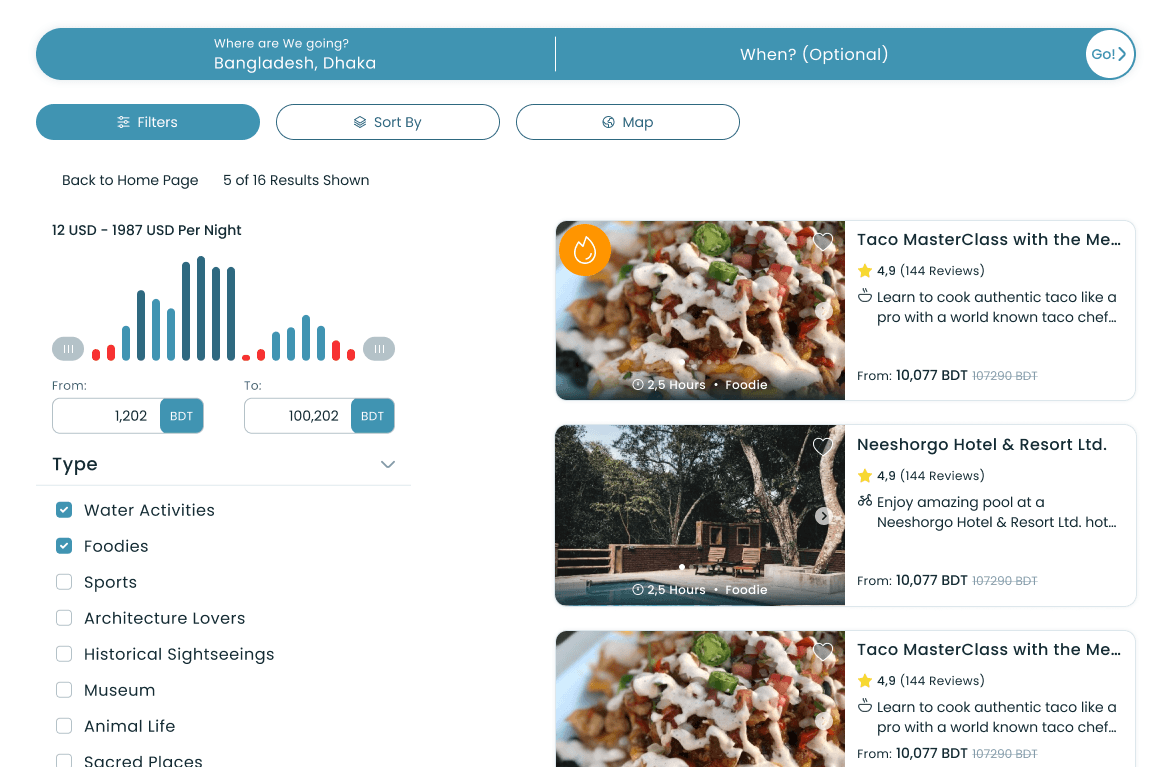Click the yellow star on Neeshorgo rating
The height and width of the screenshot is (767, 1172).
(x=865, y=475)
